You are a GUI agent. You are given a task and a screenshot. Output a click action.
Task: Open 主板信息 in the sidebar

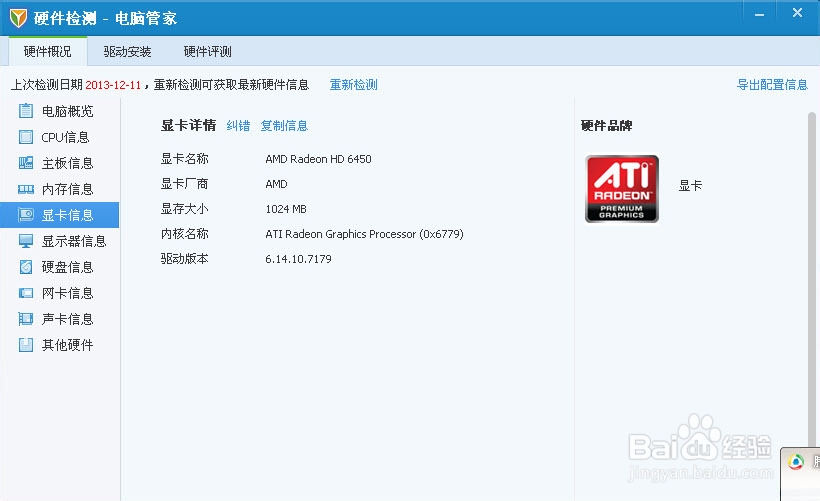pos(60,163)
